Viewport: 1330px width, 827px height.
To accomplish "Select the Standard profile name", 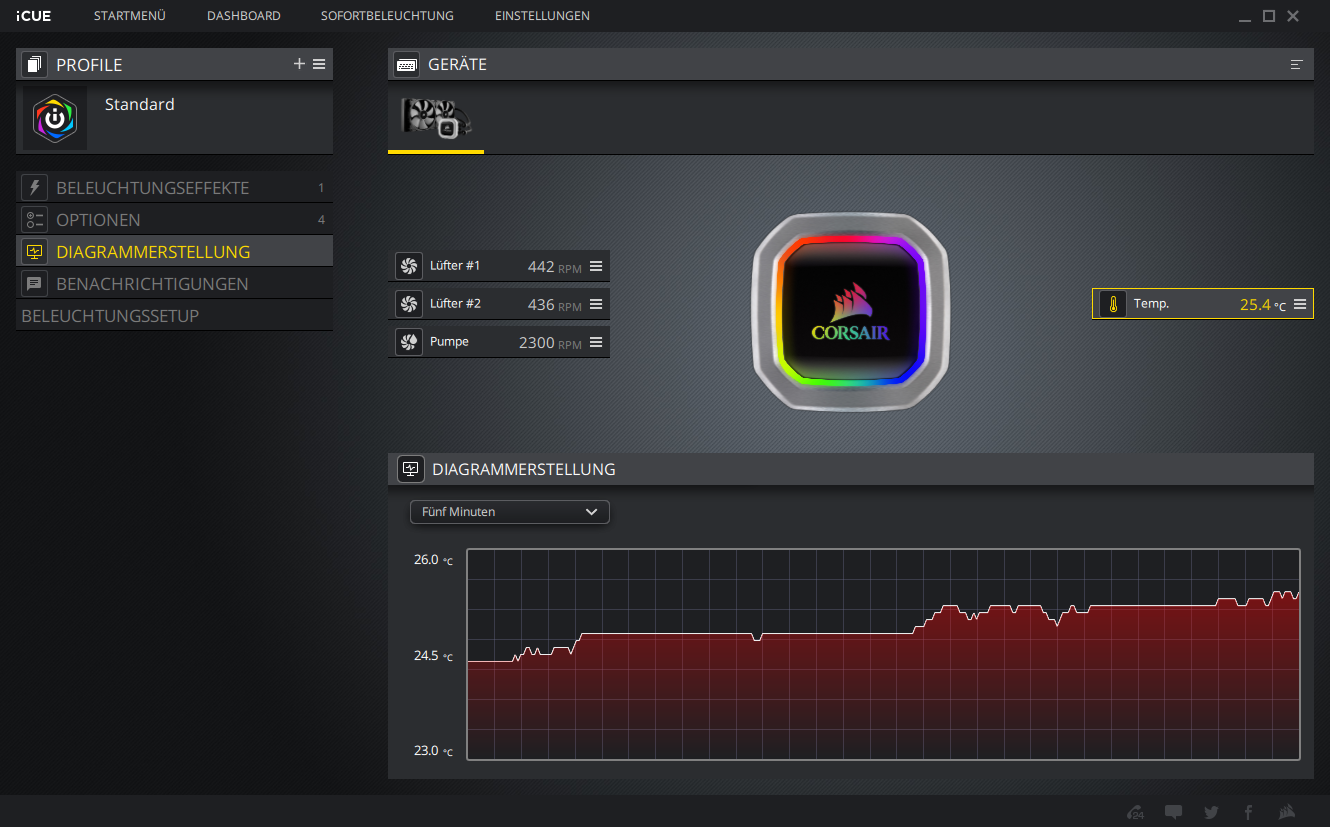I will coord(139,104).
